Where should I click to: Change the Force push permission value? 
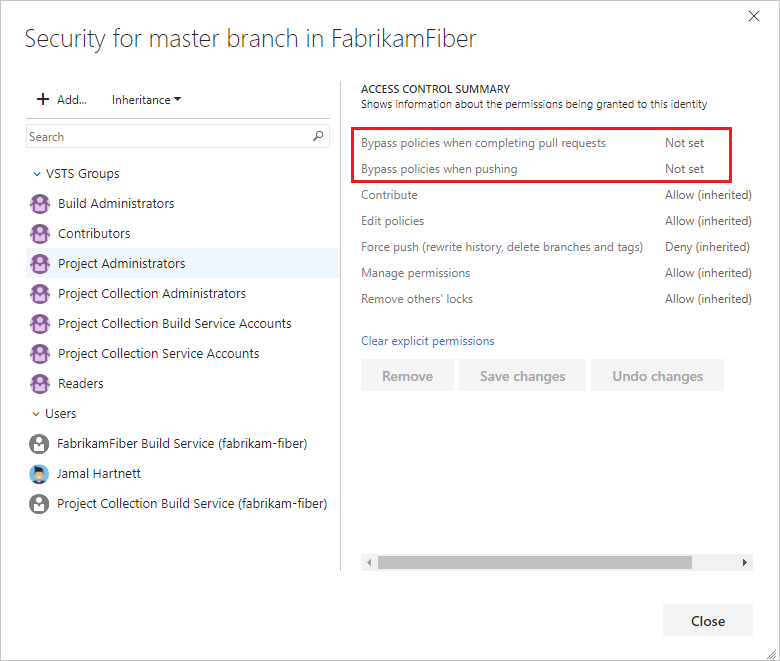coord(707,247)
